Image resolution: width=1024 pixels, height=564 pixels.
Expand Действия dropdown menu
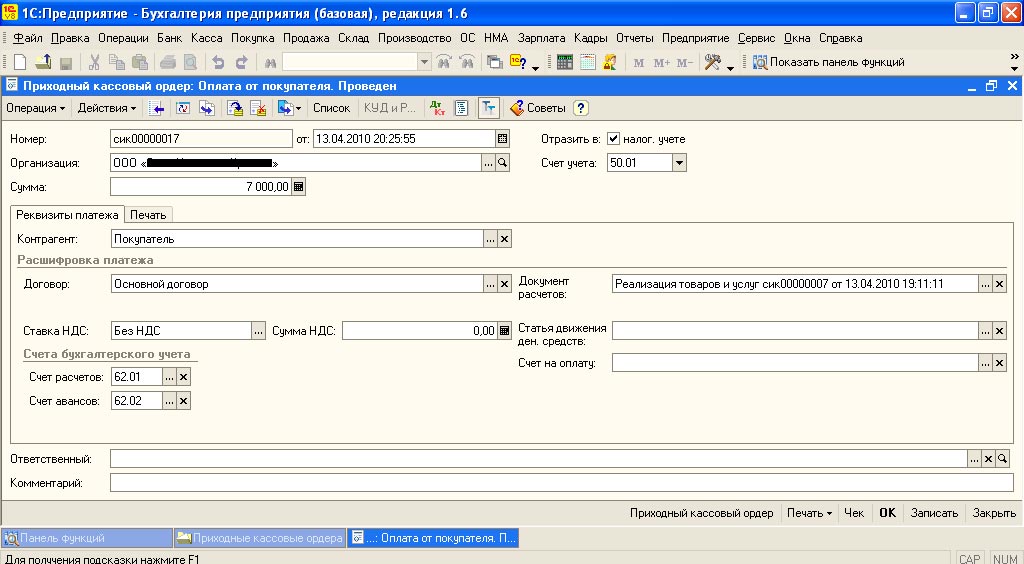pos(107,108)
